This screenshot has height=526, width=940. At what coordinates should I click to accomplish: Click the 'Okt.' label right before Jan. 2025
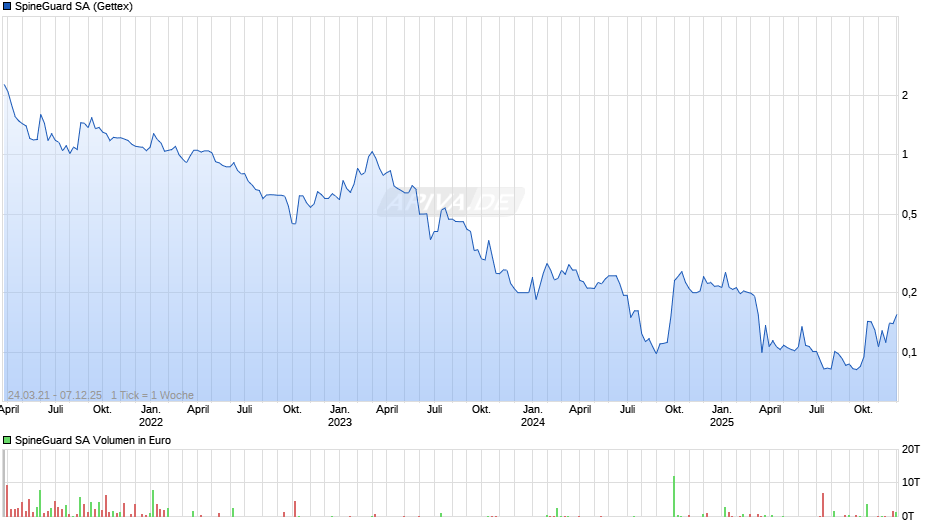(674, 410)
